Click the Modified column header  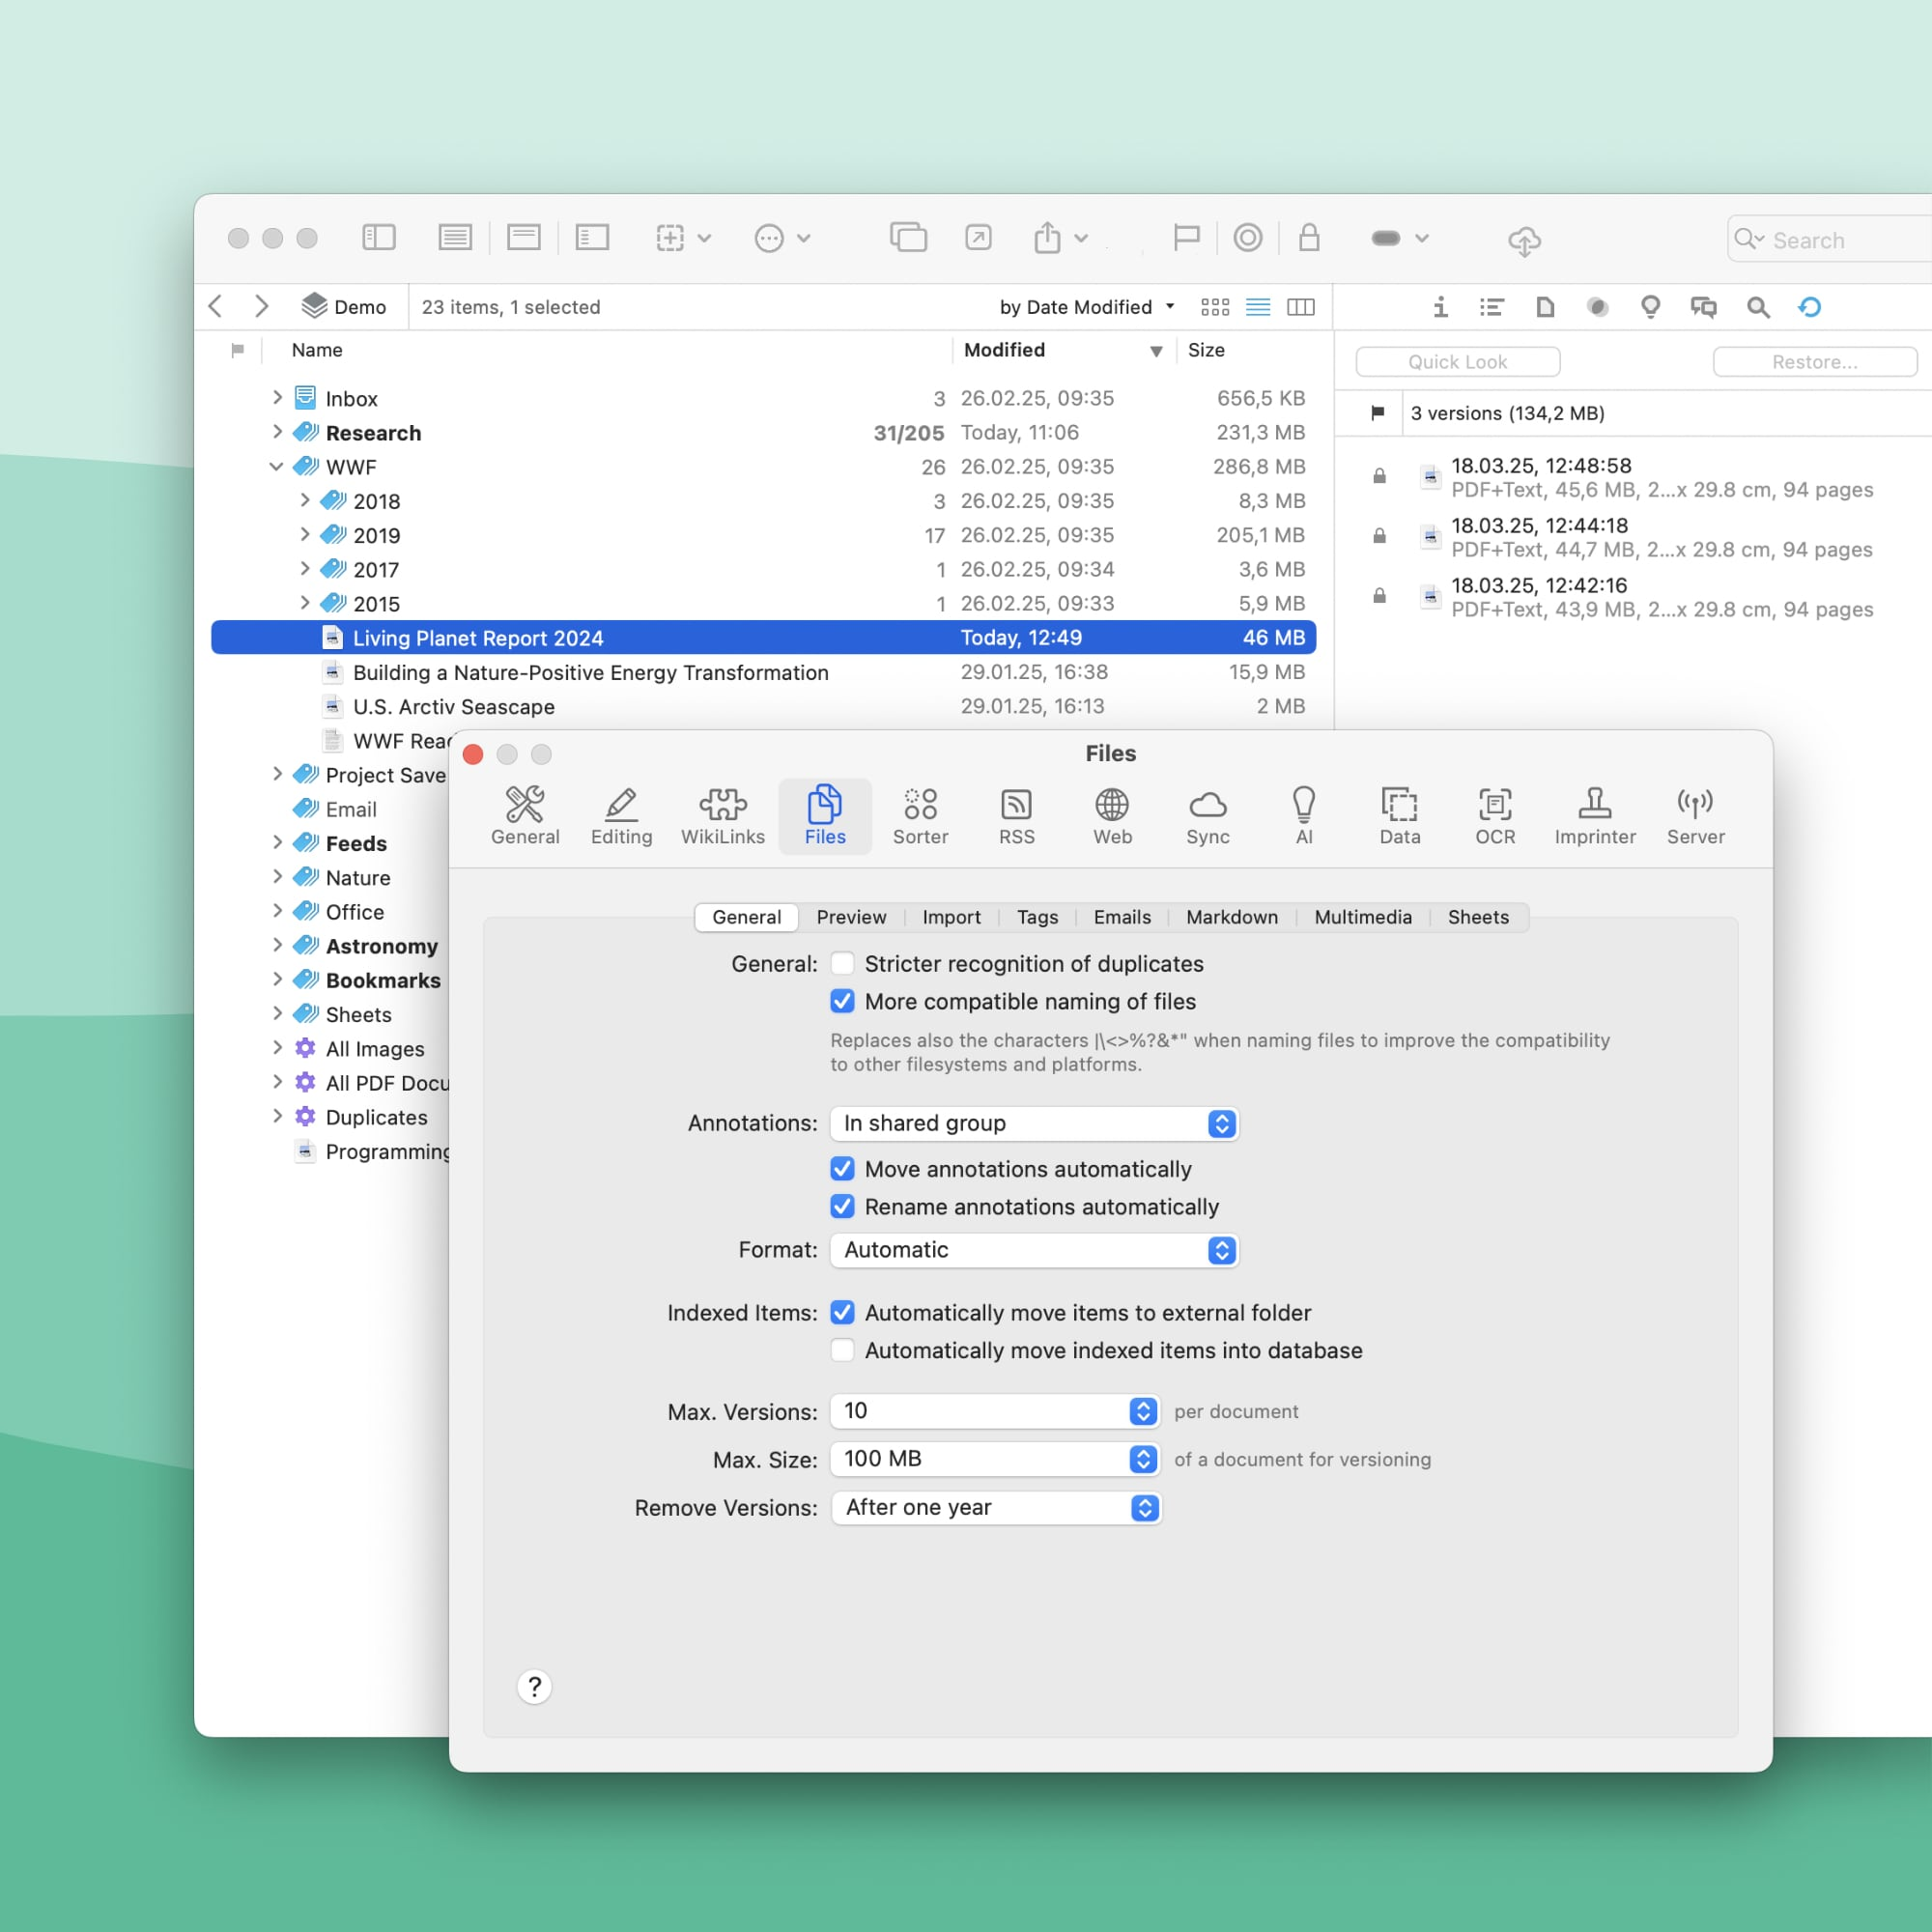(1063, 350)
